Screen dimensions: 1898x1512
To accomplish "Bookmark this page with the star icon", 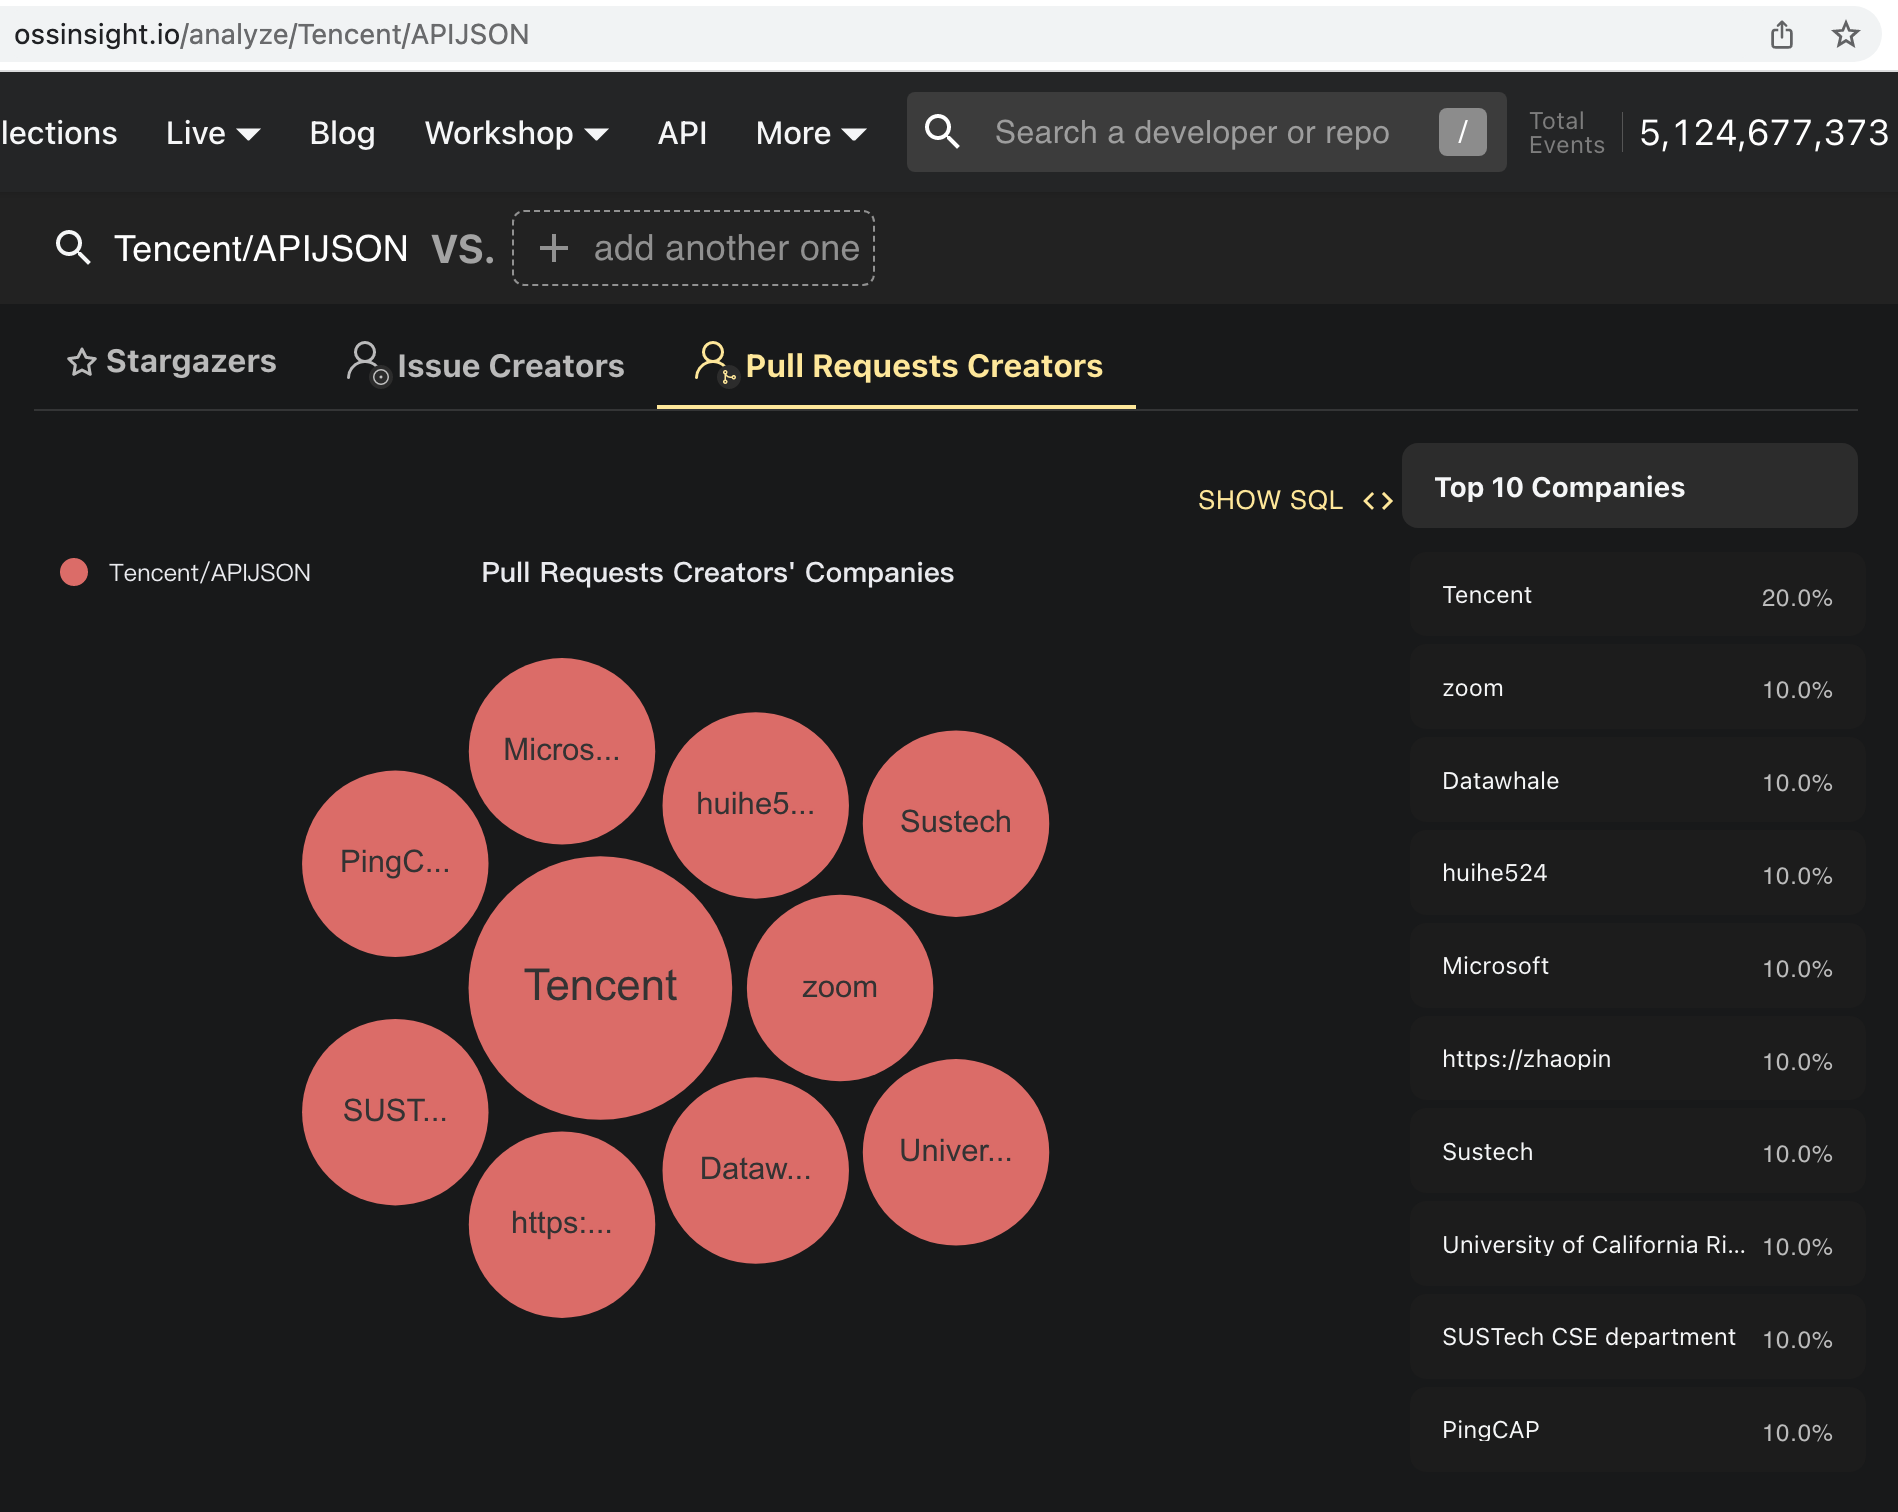I will (1845, 35).
